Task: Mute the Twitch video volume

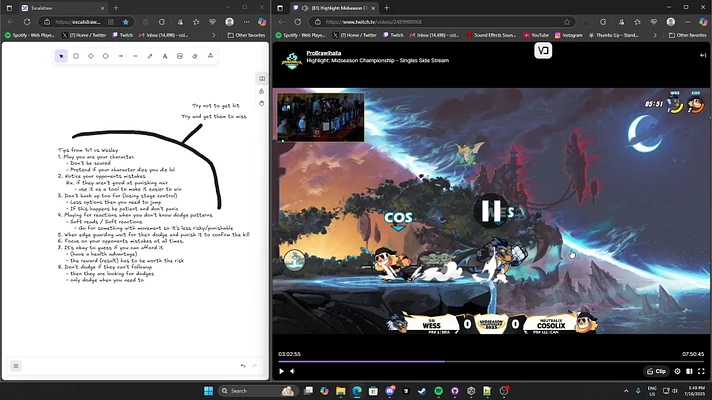Action: pyautogui.click(x=293, y=371)
